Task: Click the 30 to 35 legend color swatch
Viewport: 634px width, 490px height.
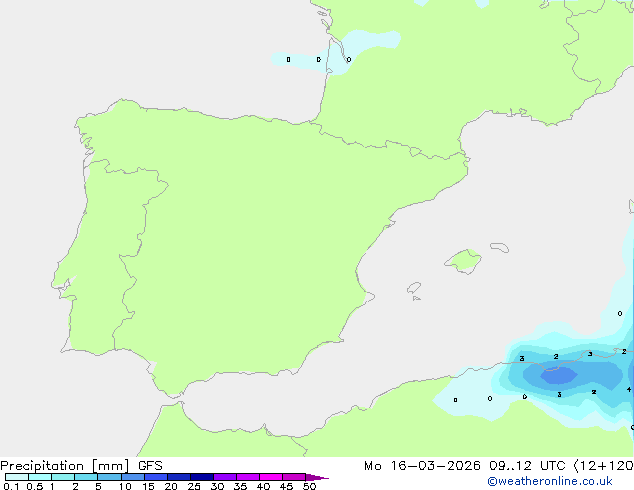Action: point(224,477)
